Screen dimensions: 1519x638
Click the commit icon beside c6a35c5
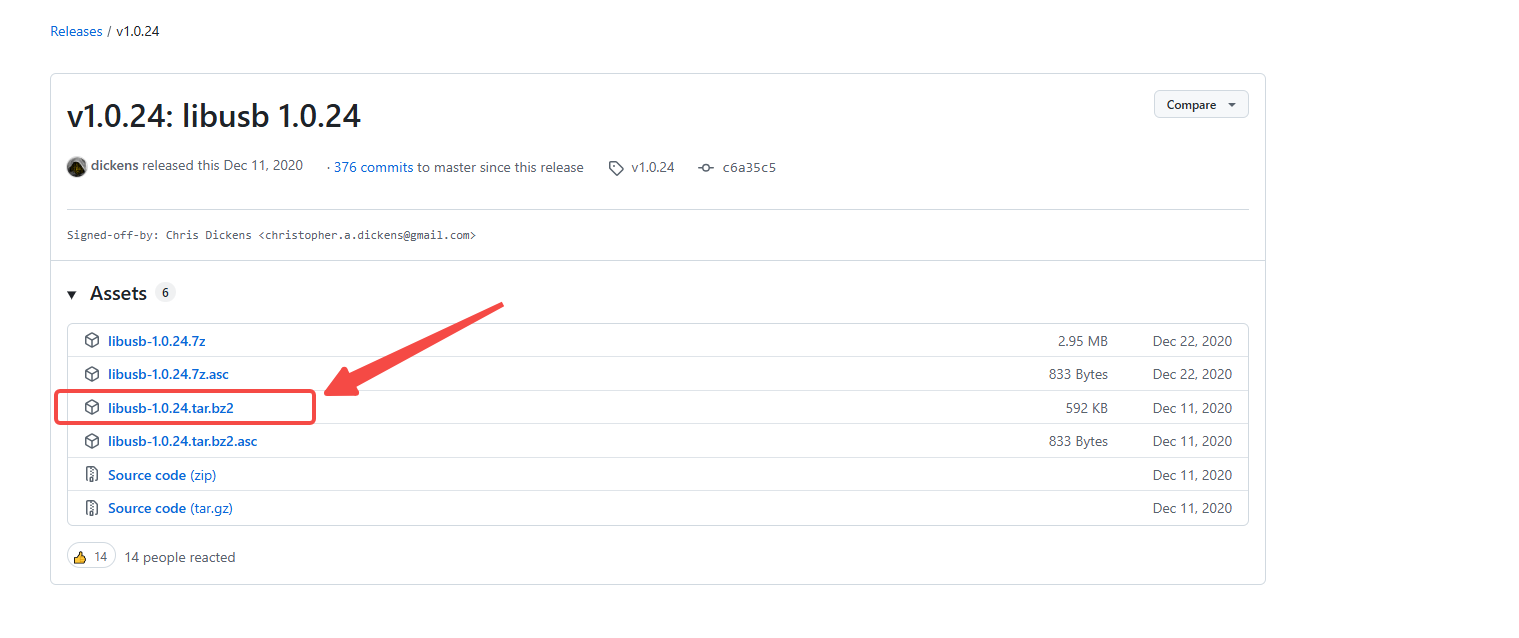[706, 168]
